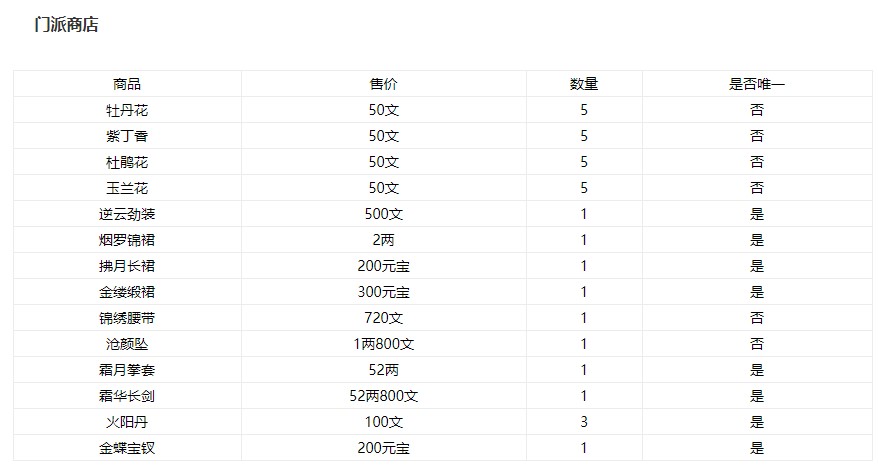The width and height of the screenshot is (879, 475).
Task: Click the 沧颜坠 product name
Action: click(x=127, y=344)
